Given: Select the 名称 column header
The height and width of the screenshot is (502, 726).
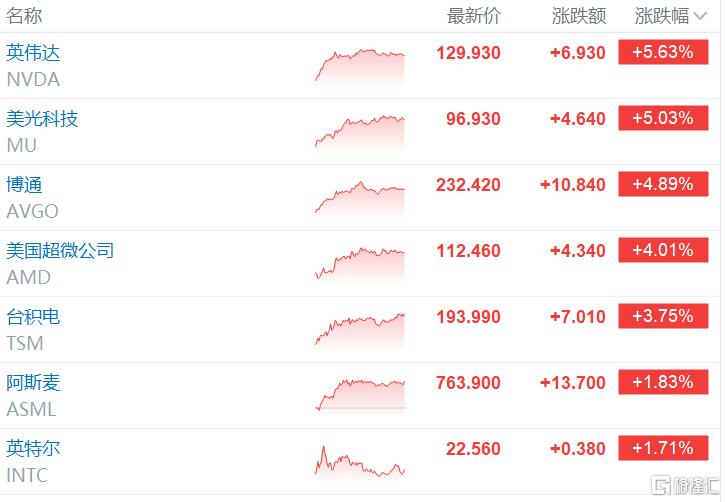Looking at the screenshot, I should tap(24, 16).
